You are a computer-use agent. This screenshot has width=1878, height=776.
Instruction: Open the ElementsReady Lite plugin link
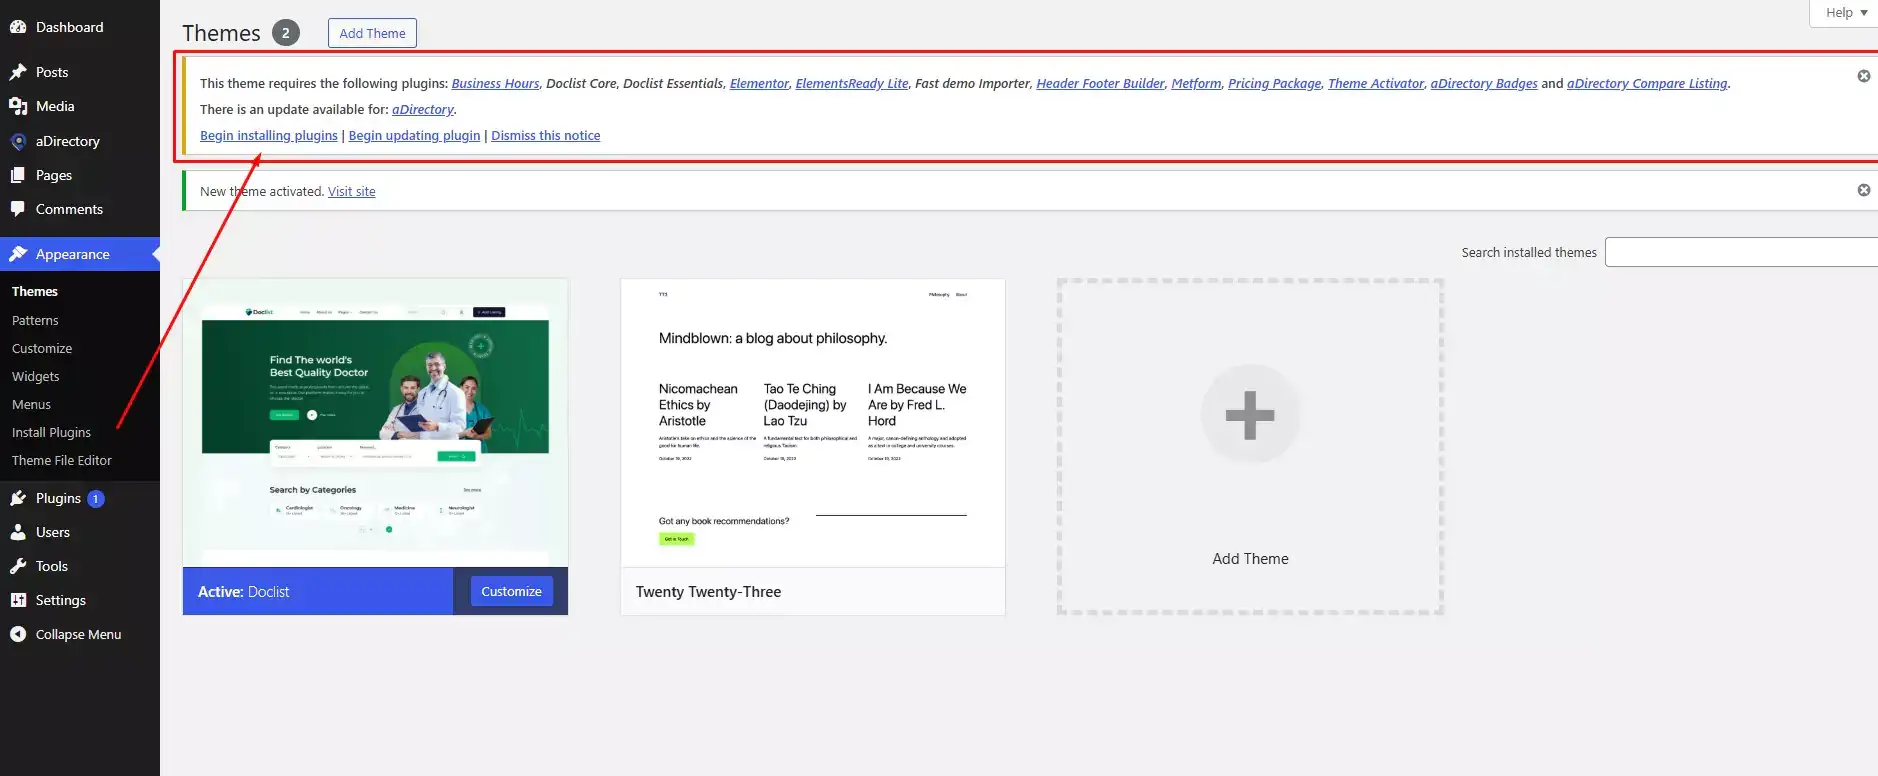[852, 83]
